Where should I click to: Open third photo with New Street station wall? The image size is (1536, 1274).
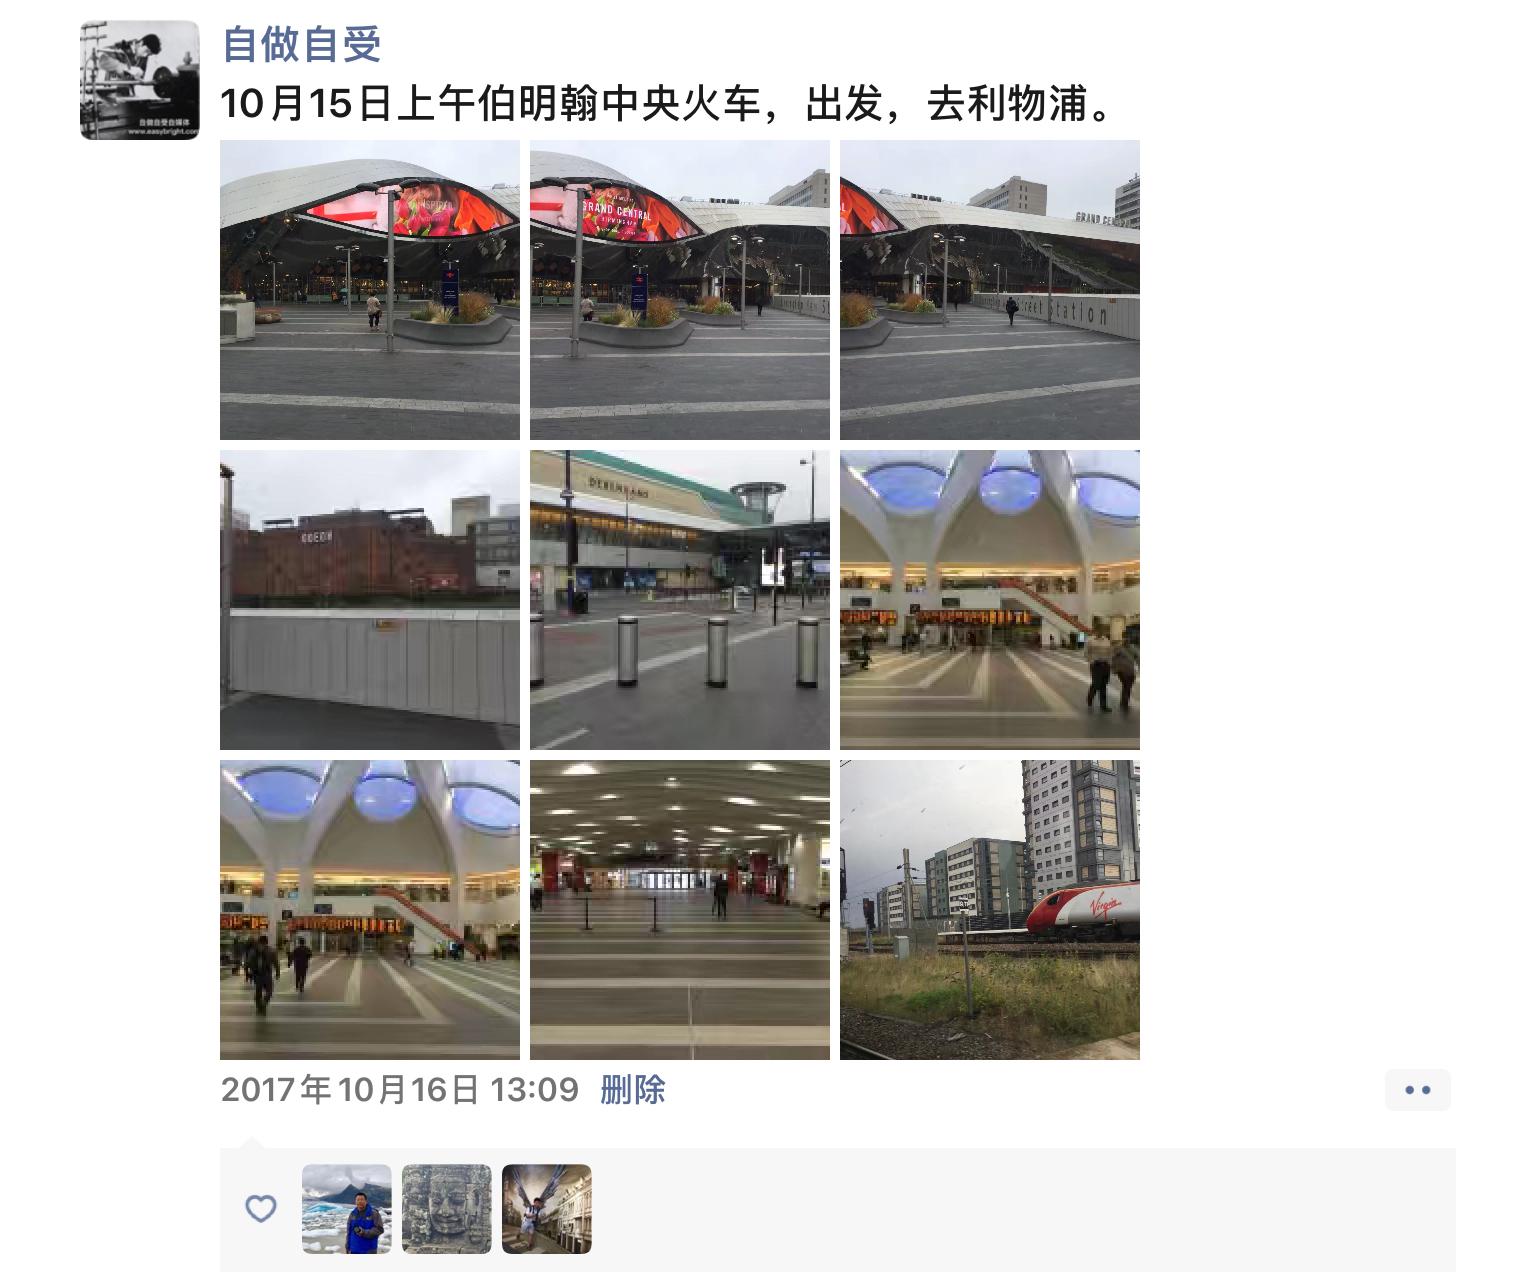(x=990, y=290)
